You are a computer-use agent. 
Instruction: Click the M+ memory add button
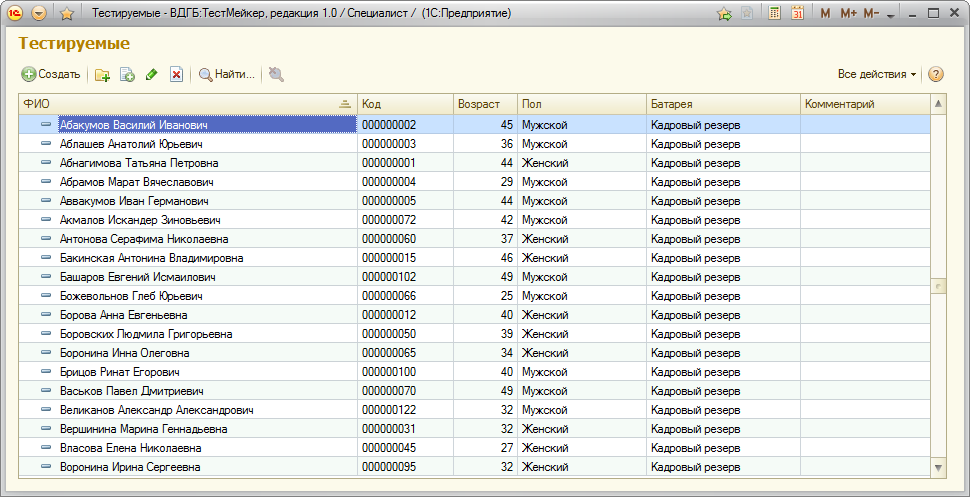coord(848,14)
